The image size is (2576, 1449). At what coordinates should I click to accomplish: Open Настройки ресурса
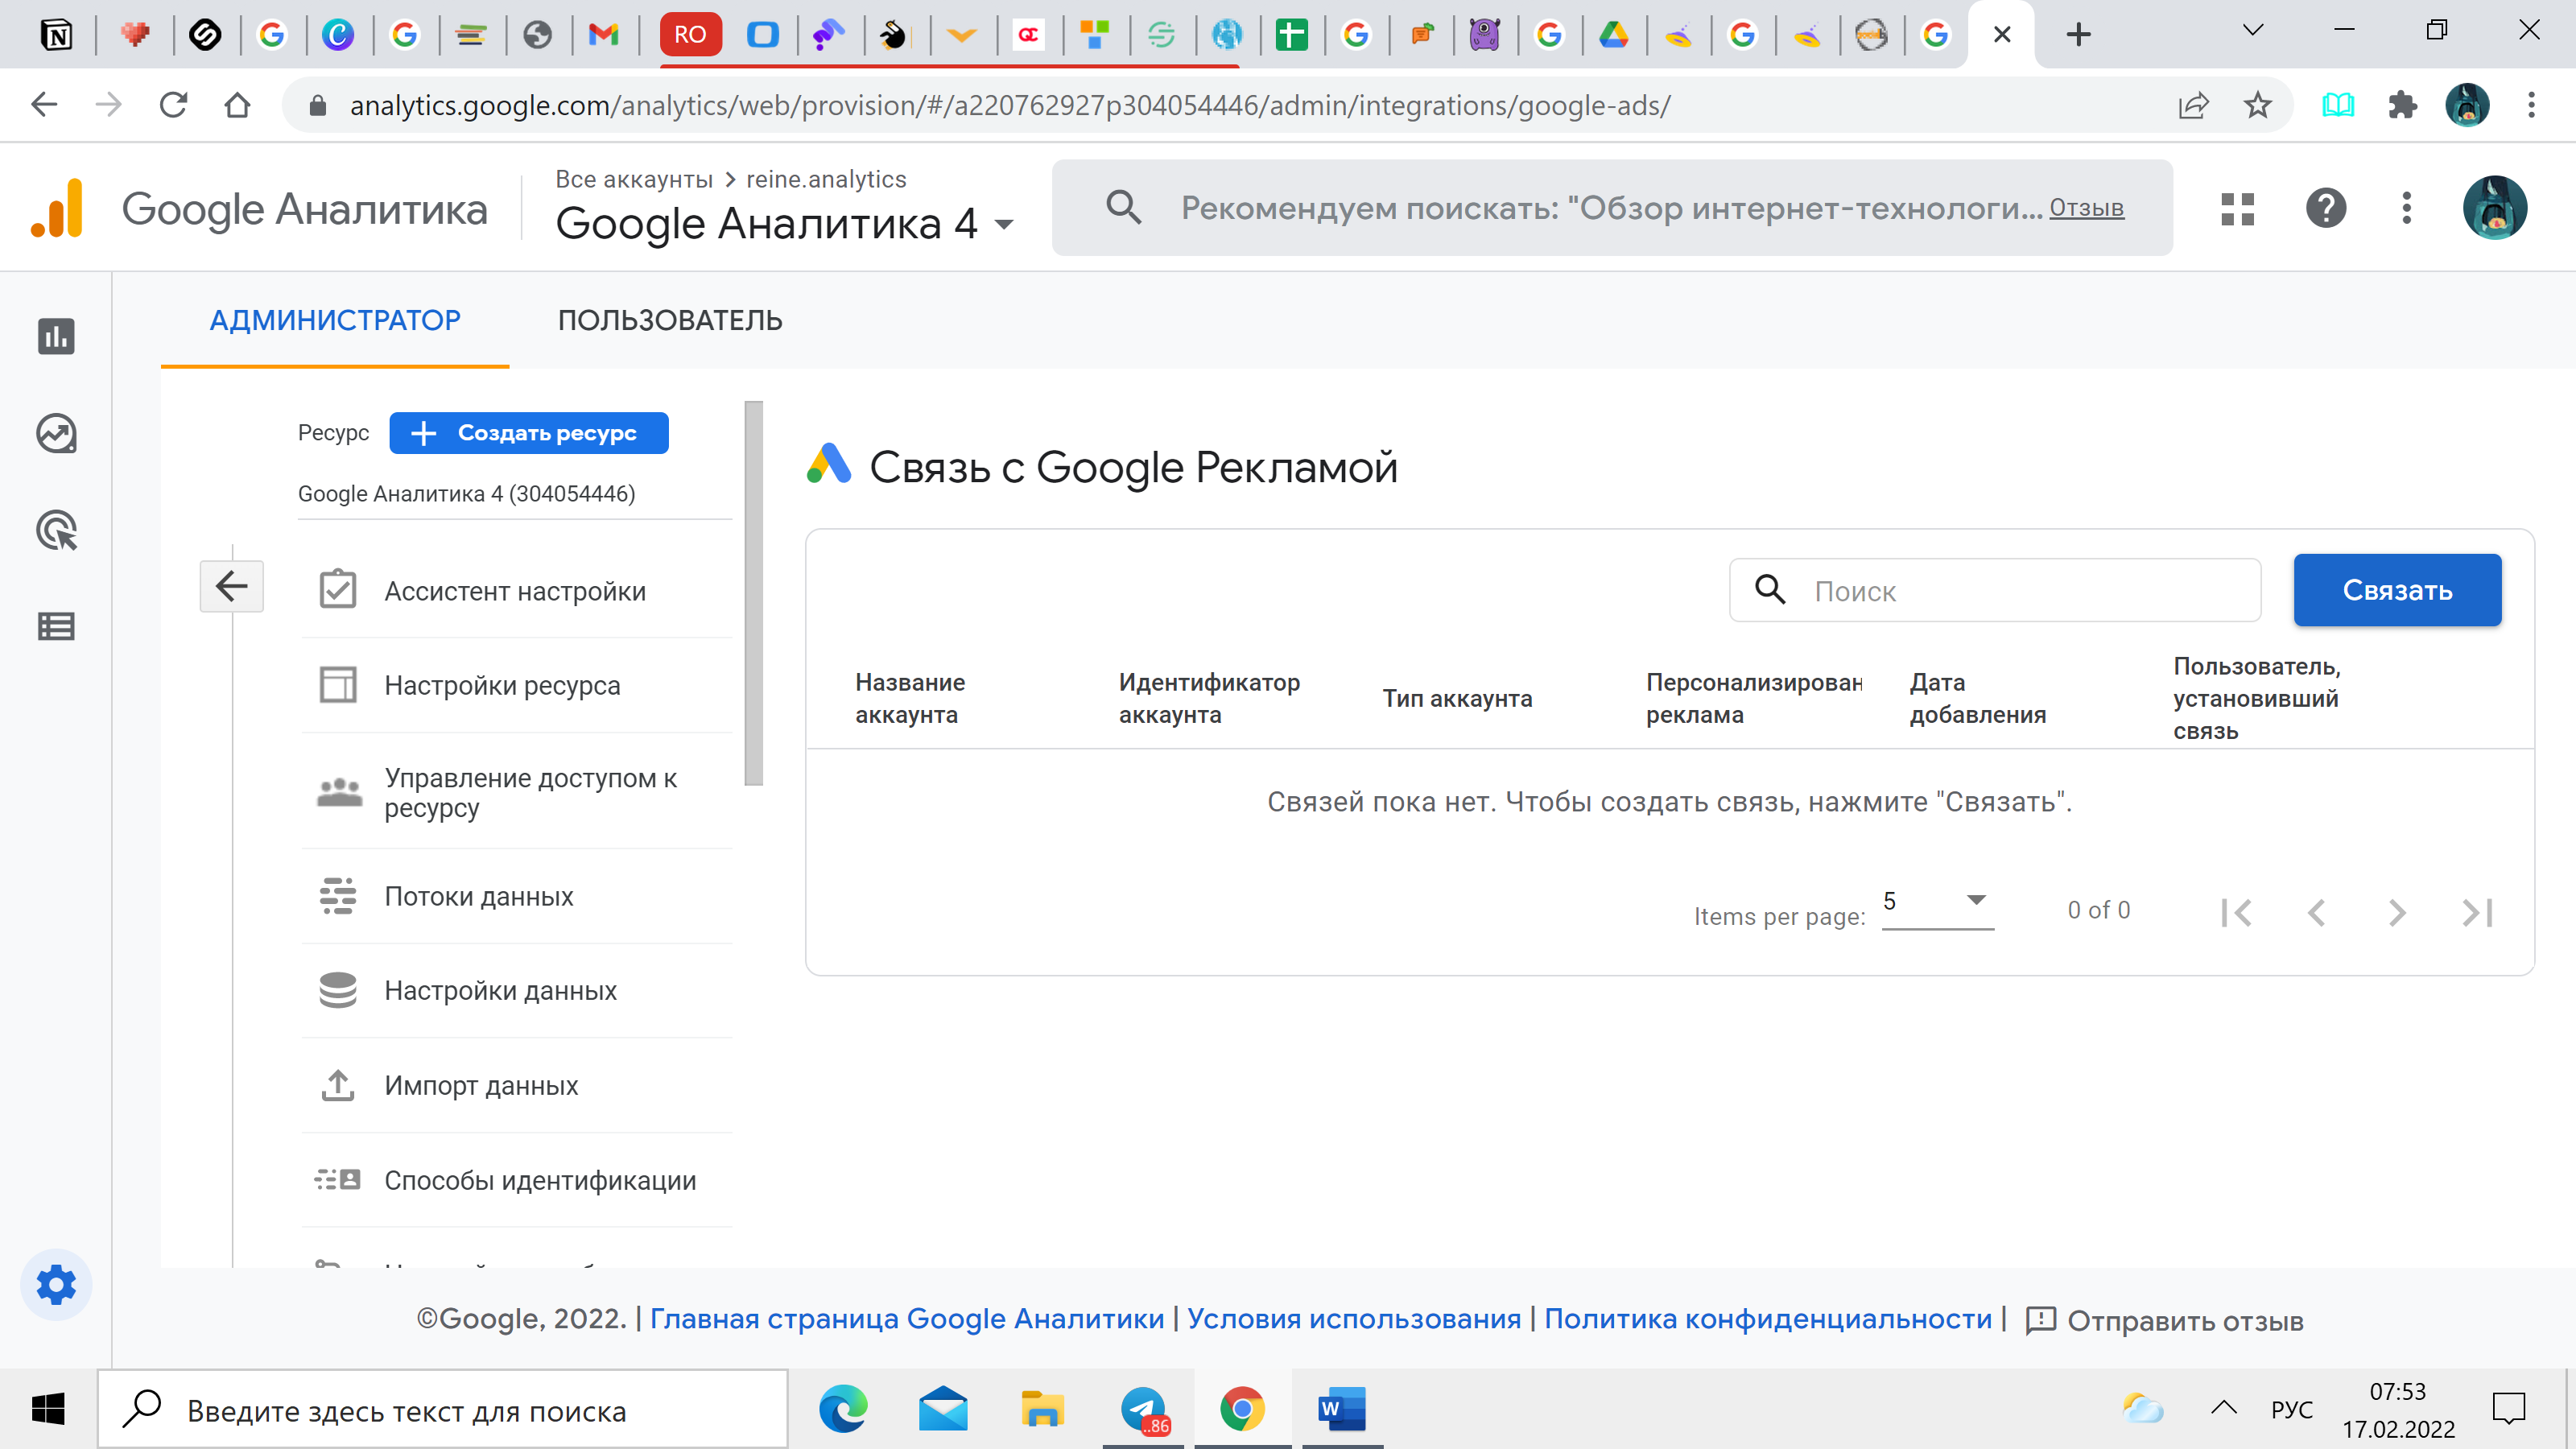tap(517, 685)
